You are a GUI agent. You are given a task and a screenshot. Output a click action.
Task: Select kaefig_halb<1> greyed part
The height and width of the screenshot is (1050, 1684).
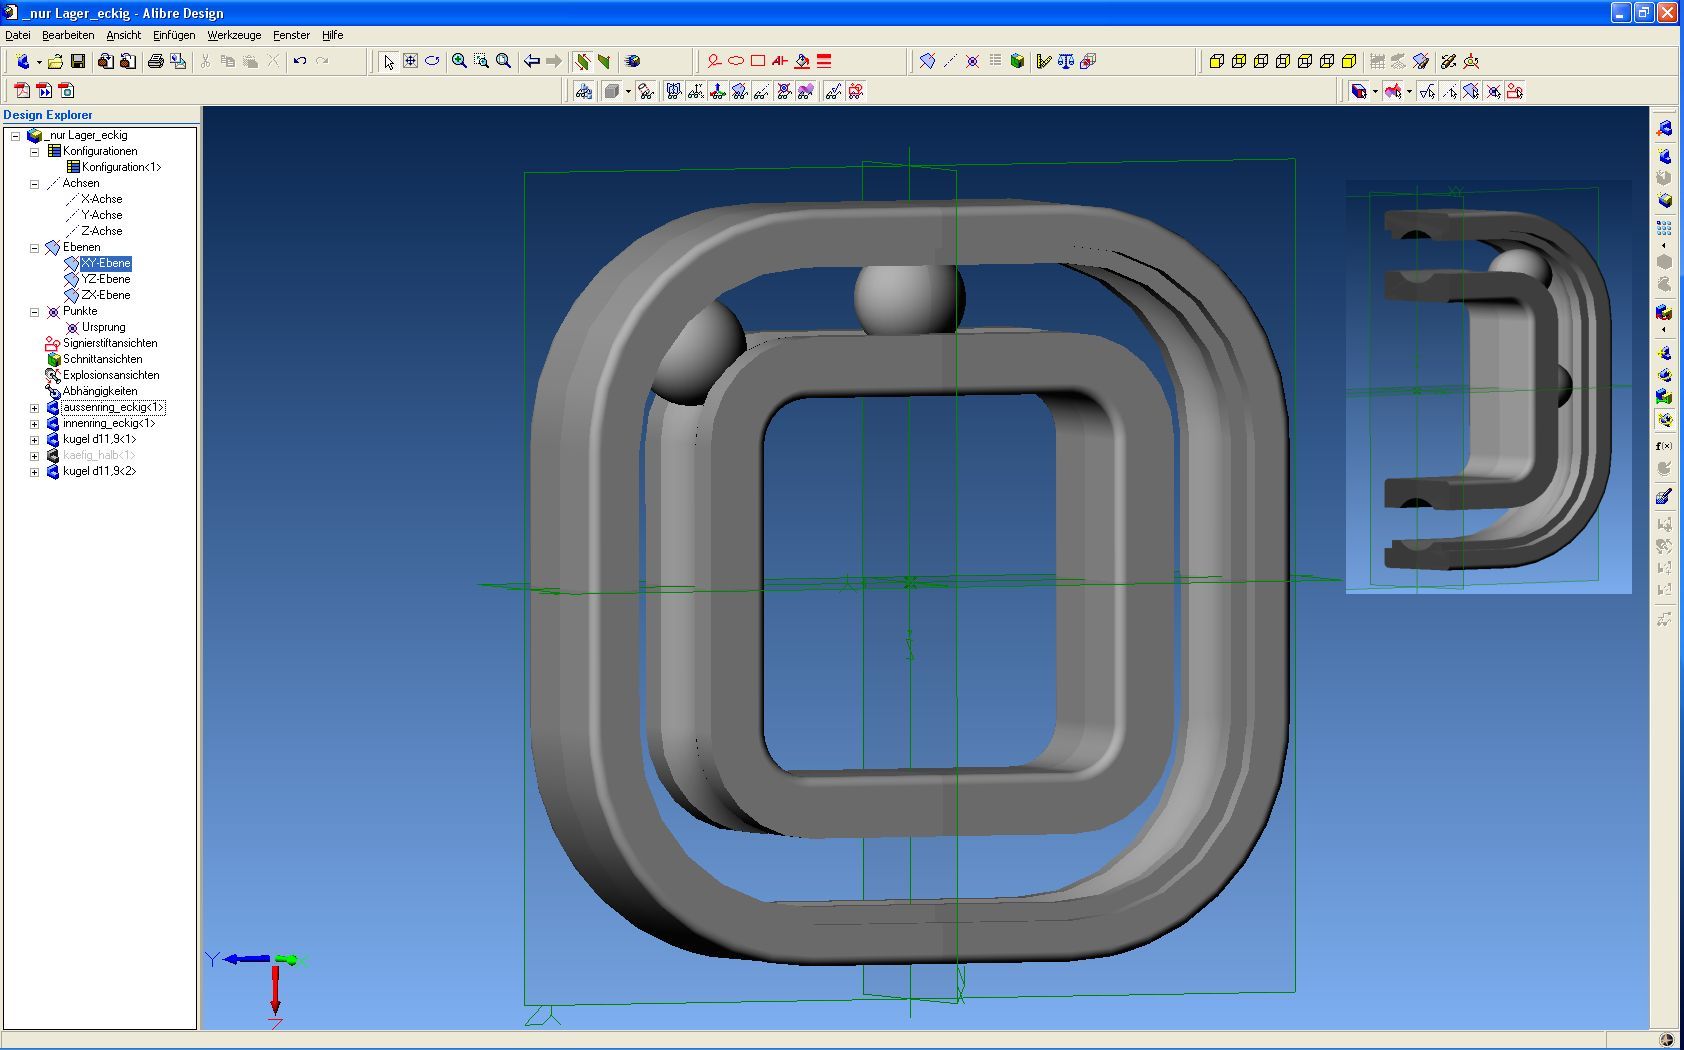click(99, 455)
